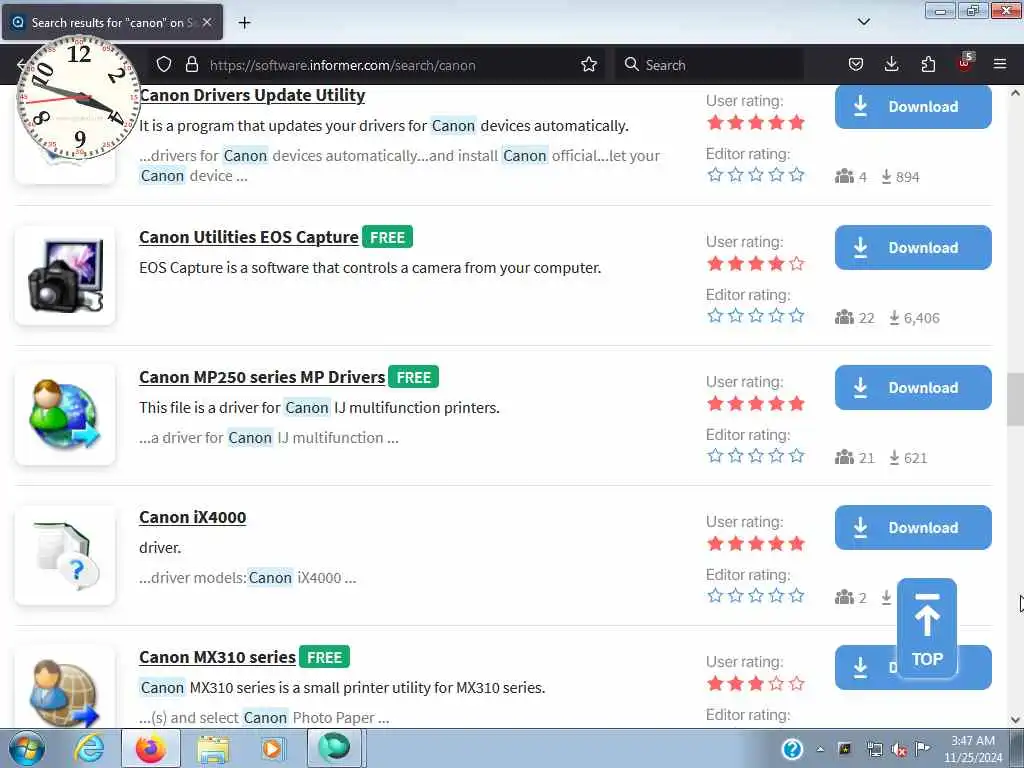The image size is (1024, 768).
Task: Switch to Firefox in the taskbar
Action: click(150, 749)
